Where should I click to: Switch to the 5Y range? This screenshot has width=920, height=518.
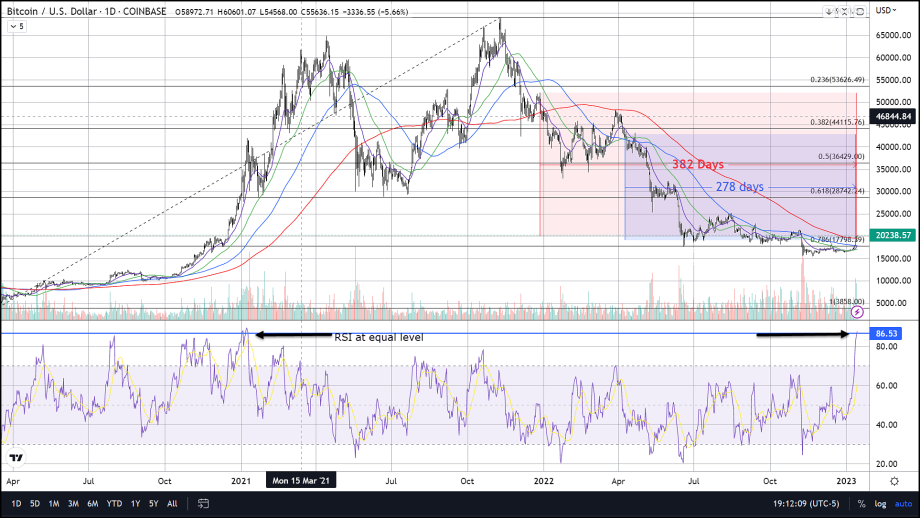click(151, 503)
